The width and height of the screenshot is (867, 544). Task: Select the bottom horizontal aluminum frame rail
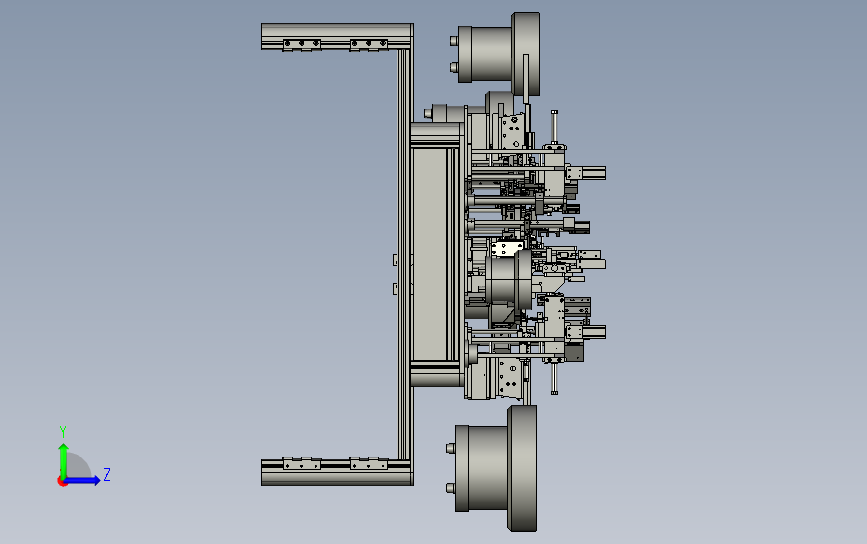(x=337, y=472)
